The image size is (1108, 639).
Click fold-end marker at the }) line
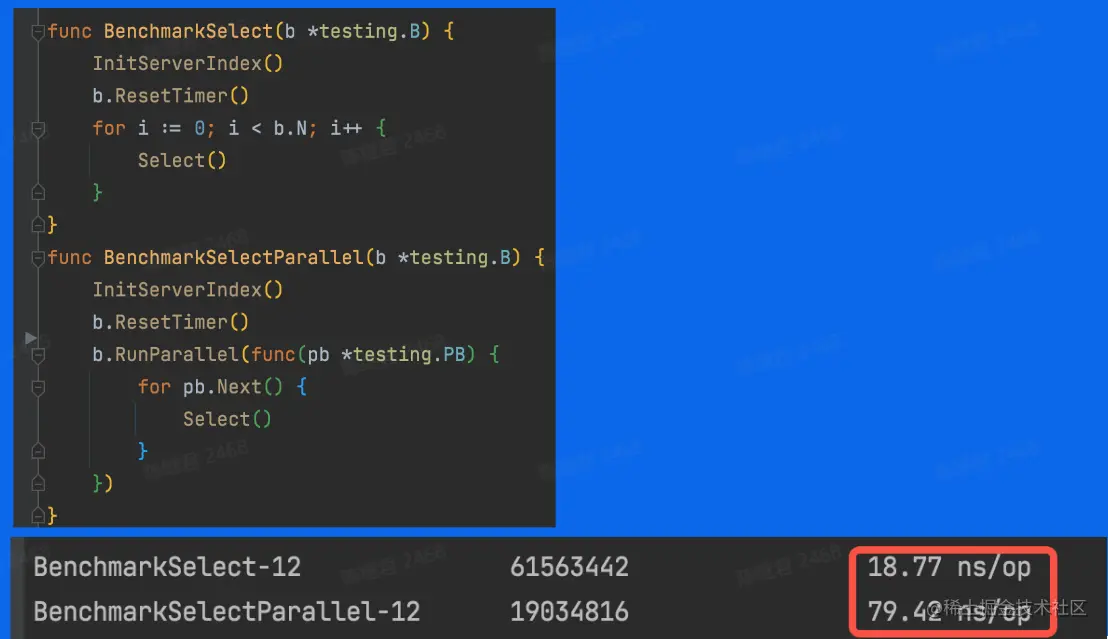click(38, 483)
